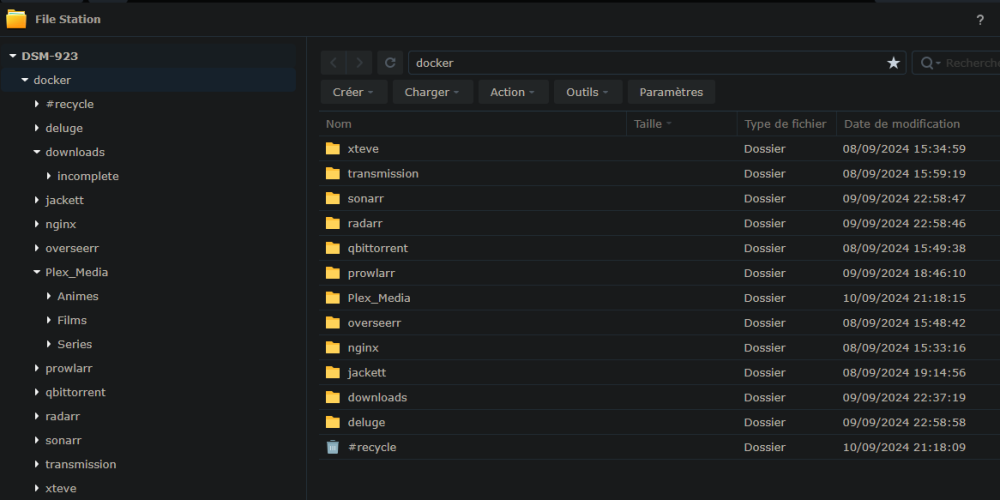Open the Créer dropdown menu
1000x500 pixels.
pyautogui.click(x=353, y=92)
